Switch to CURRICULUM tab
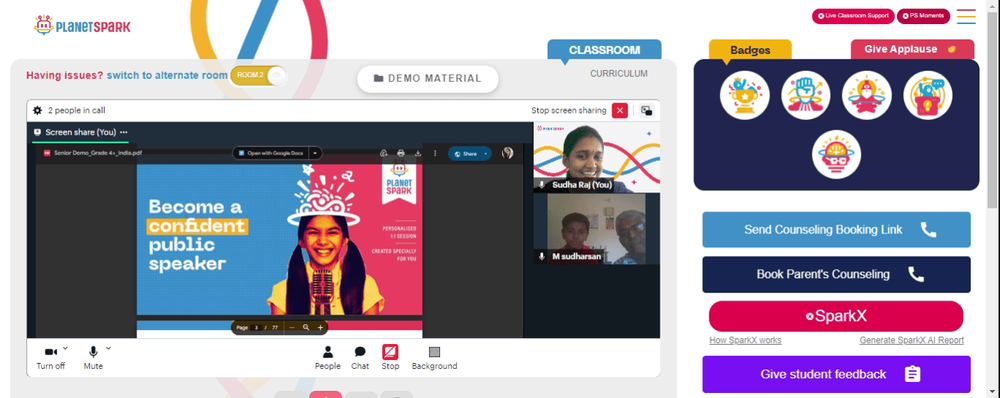The image size is (1000, 398). 619,73
